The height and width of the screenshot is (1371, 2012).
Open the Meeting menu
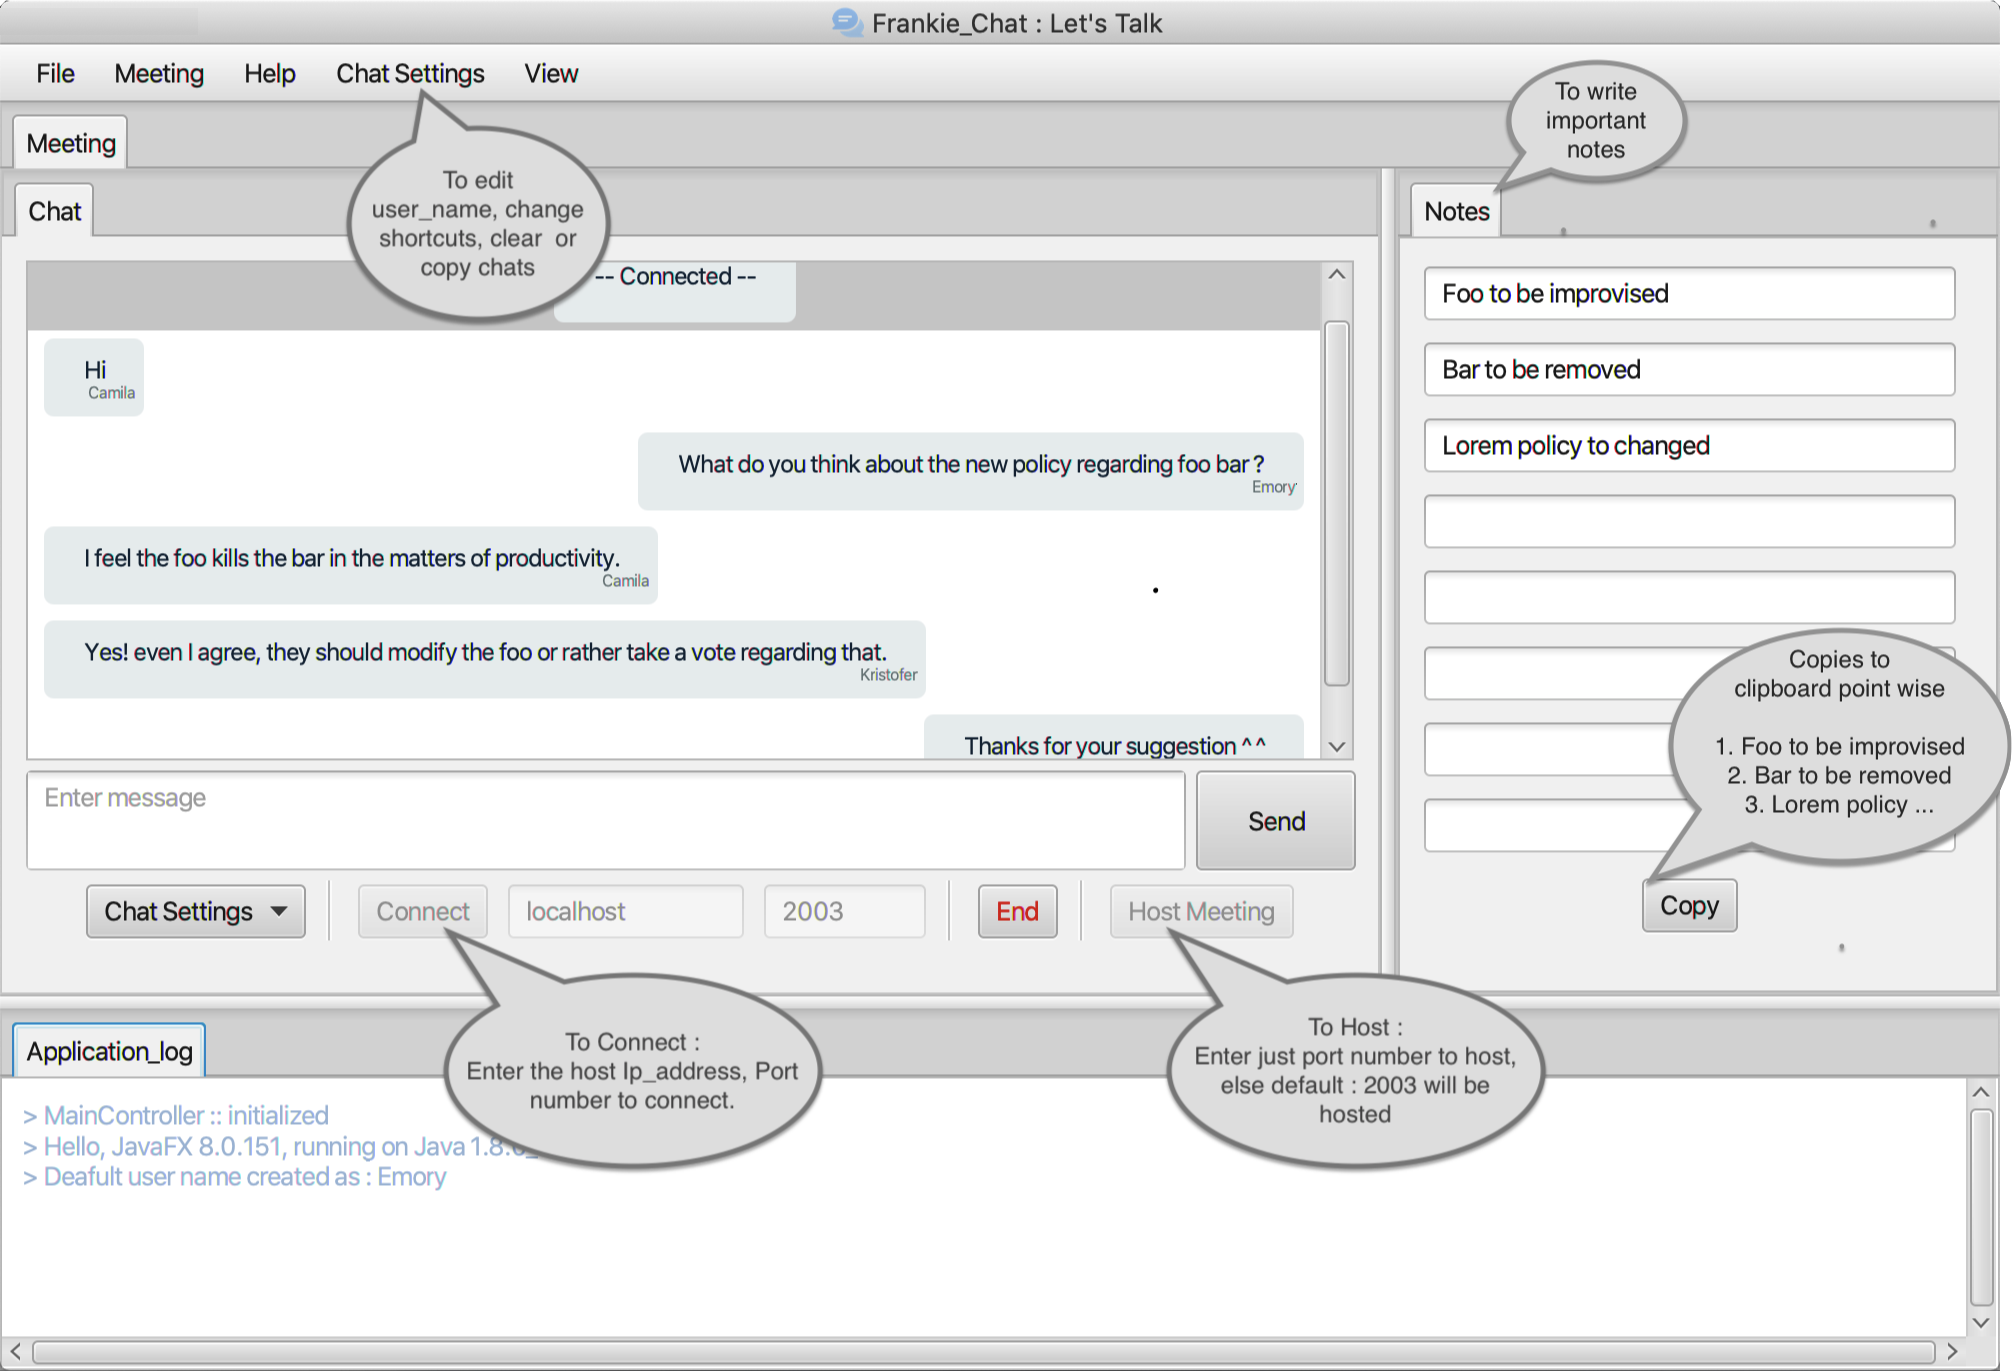click(159, 73)
